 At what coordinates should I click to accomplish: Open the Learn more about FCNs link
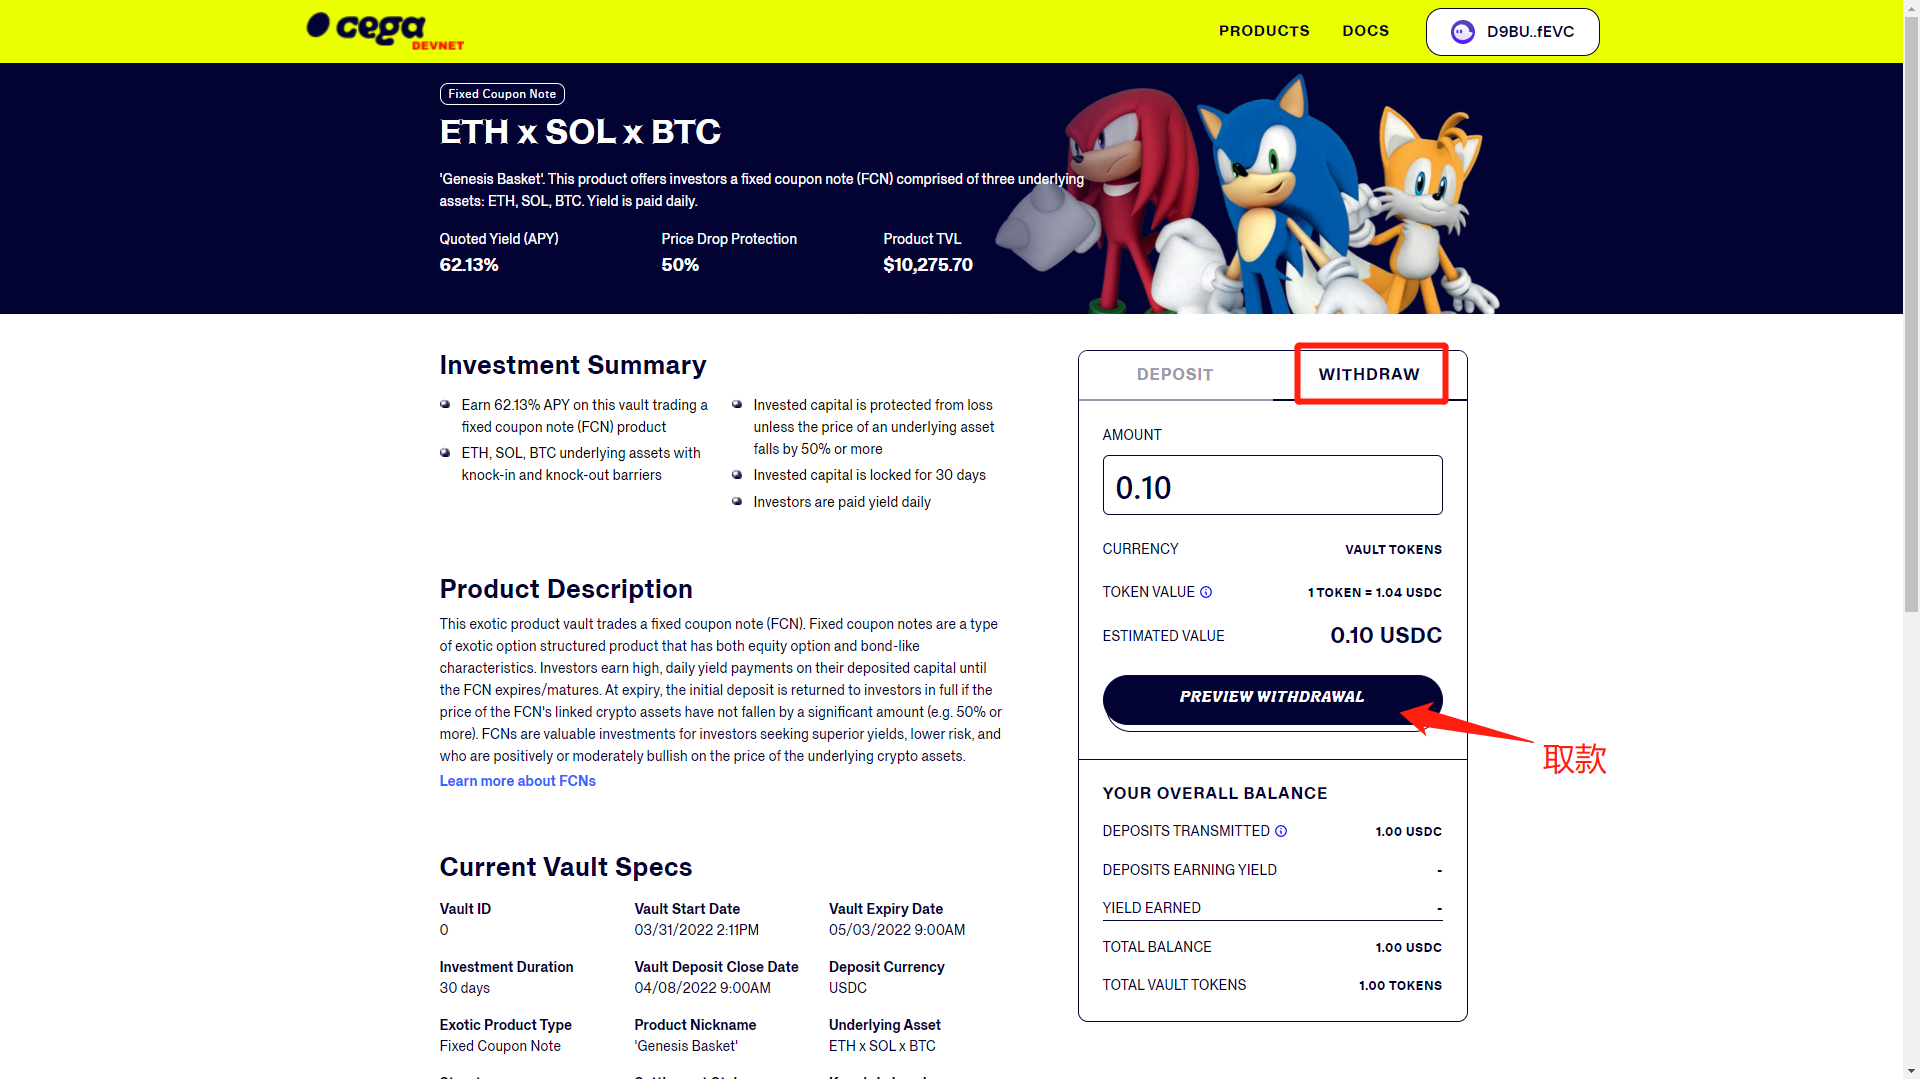tap(517, 781)
